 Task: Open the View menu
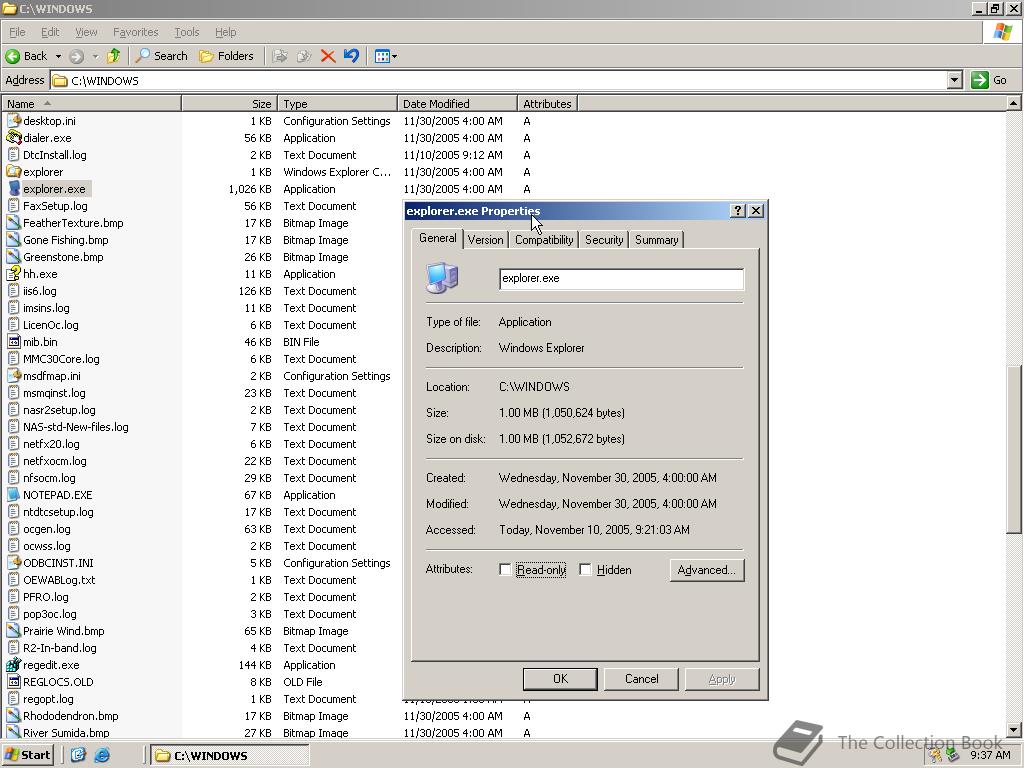click(x=86, y=32)
